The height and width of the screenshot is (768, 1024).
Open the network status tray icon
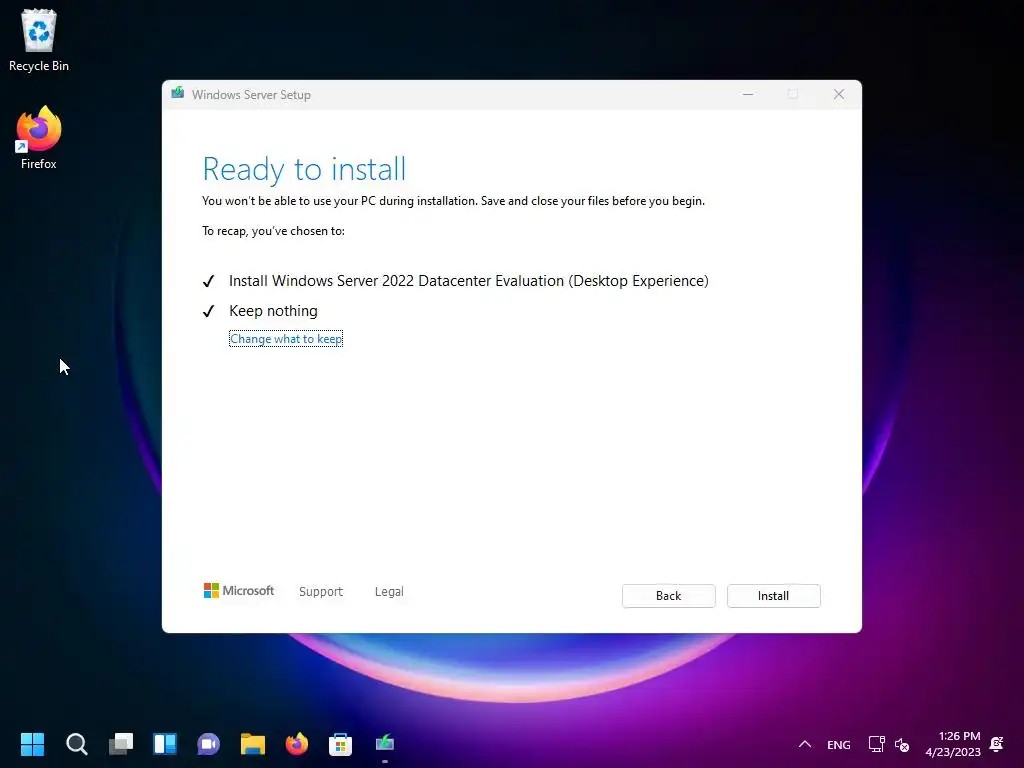(876, 744)
